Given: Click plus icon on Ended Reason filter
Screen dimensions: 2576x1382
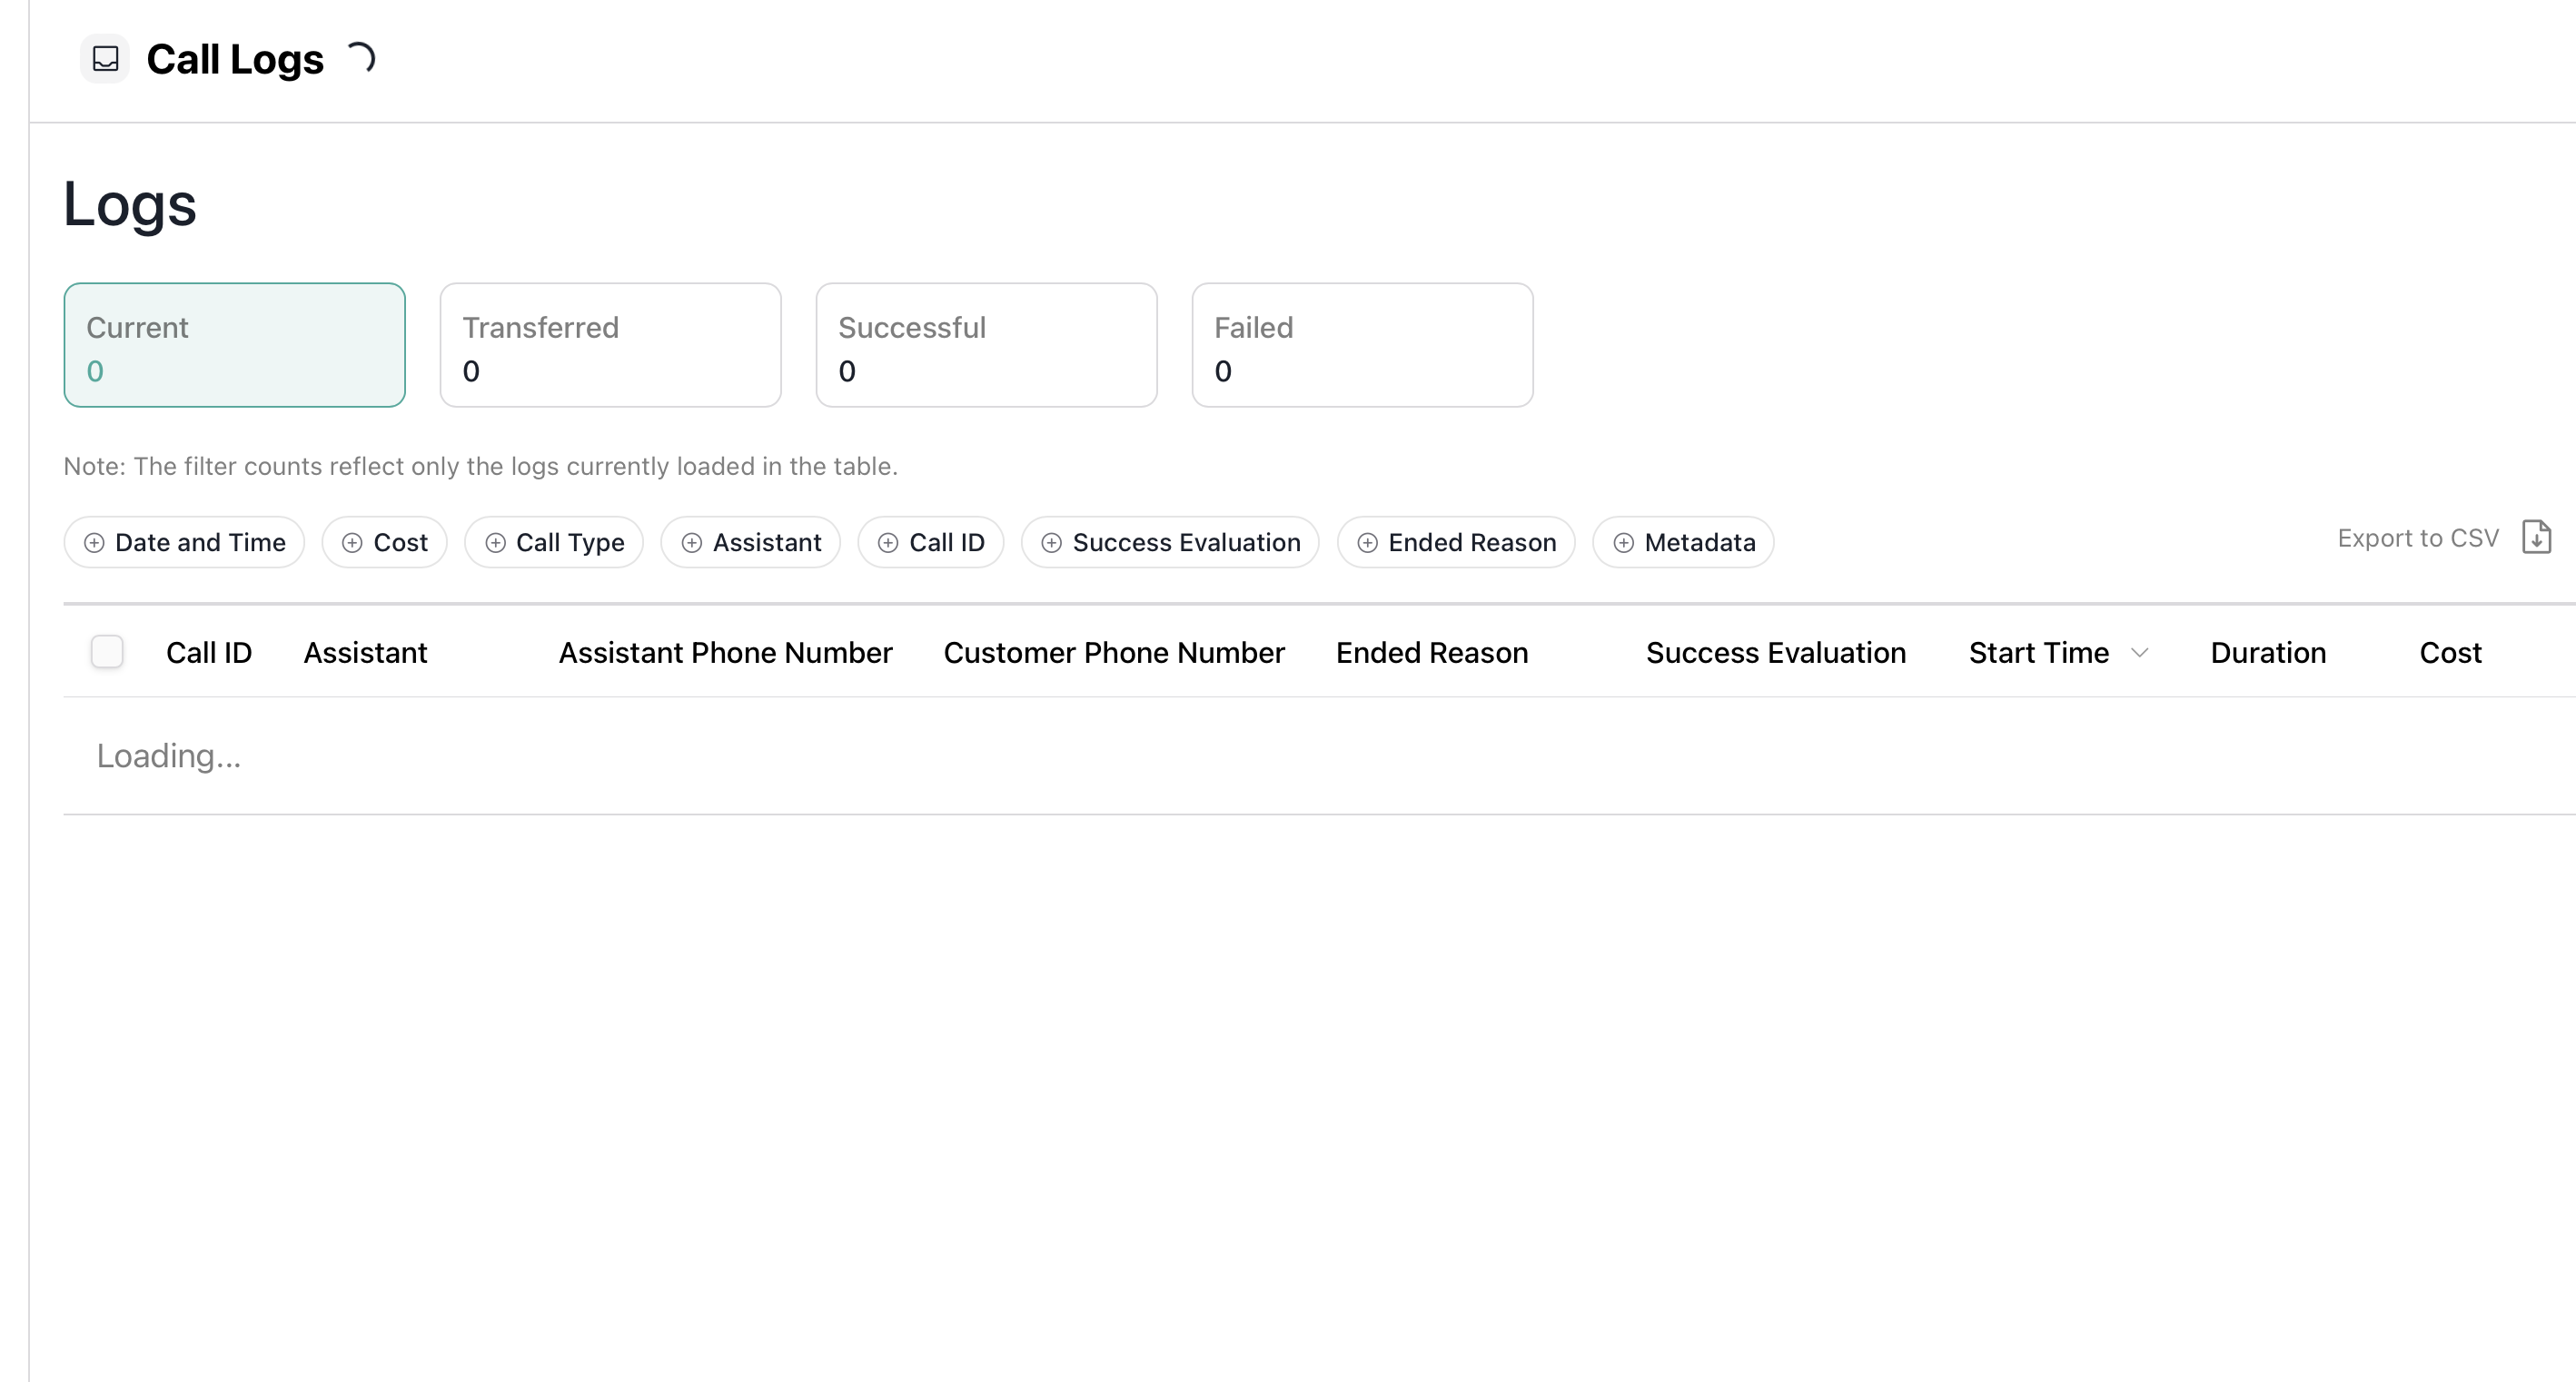Looking at the screenshot, I should pyautogui.click(x=1367, y=543).
